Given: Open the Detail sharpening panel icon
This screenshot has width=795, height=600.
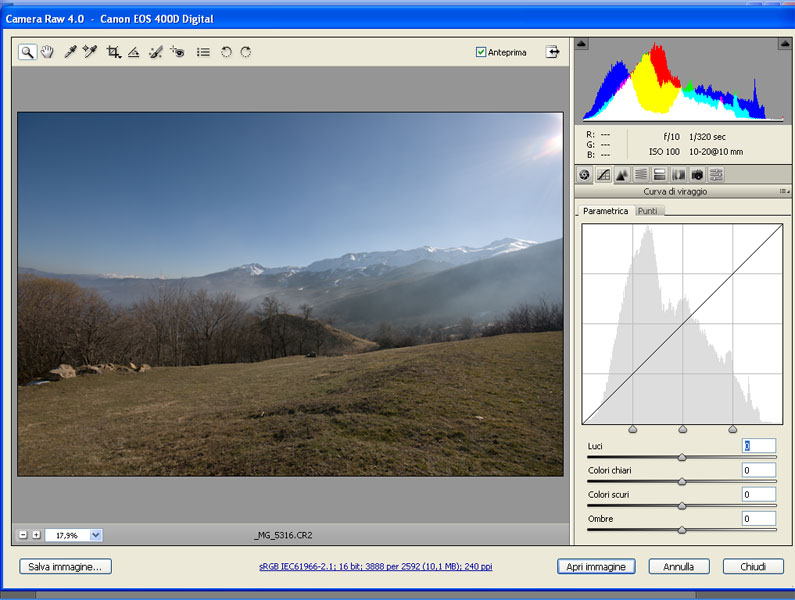Looking at the screenshot, I should [622, 174].
